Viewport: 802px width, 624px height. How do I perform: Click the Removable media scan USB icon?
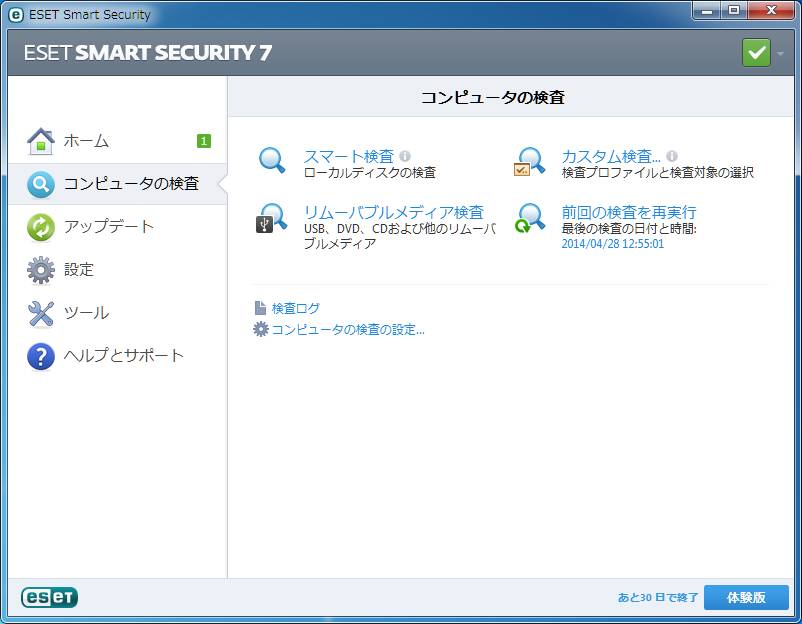tap(271, 218)
